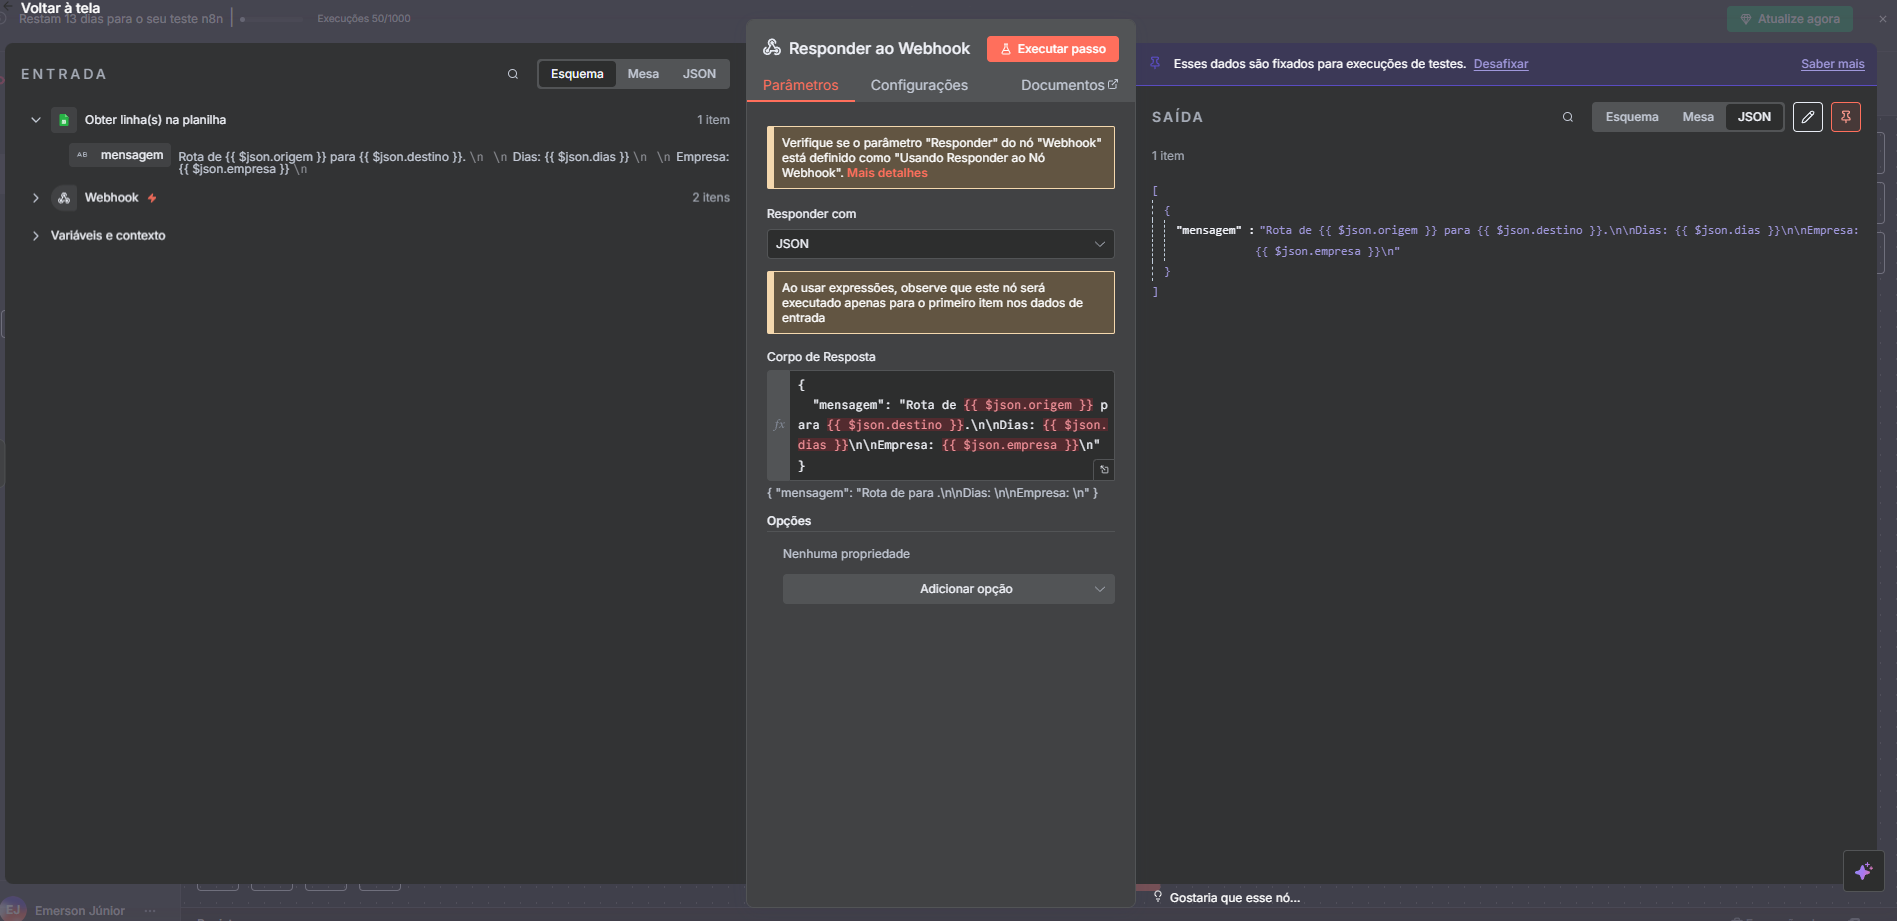Click the Webhook node icon in input list
The image size is (1897, 921).
64,198
